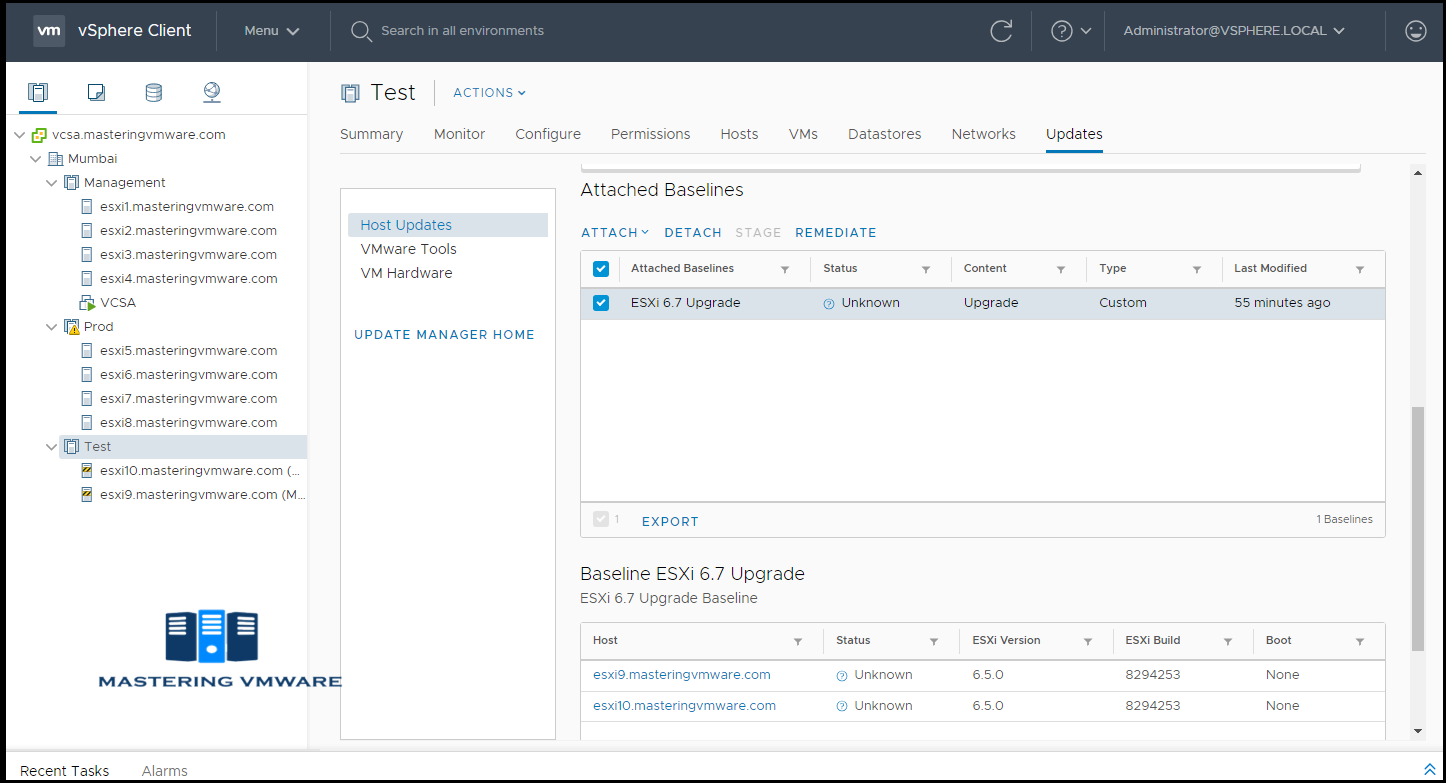The height and width of the screenshot is (783, 1446).
Task: Collapse the Test cluster node
Action: click(x=52, y=447)
